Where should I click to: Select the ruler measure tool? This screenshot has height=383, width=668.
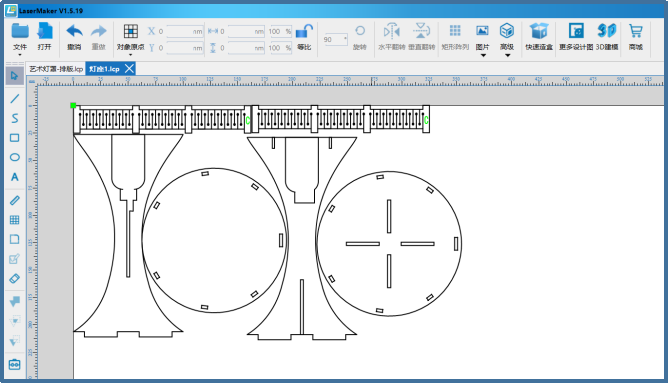coord(14,200)
